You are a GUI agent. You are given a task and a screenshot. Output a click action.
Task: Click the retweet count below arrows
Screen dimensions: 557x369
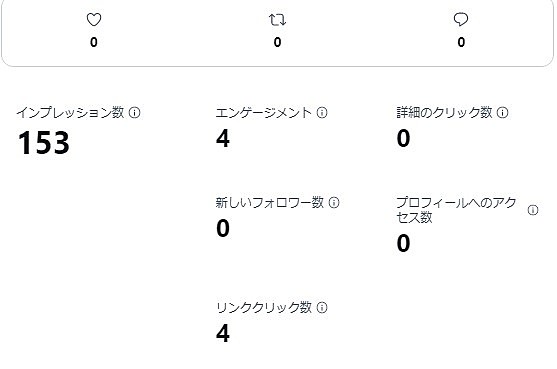coord(277,42)
